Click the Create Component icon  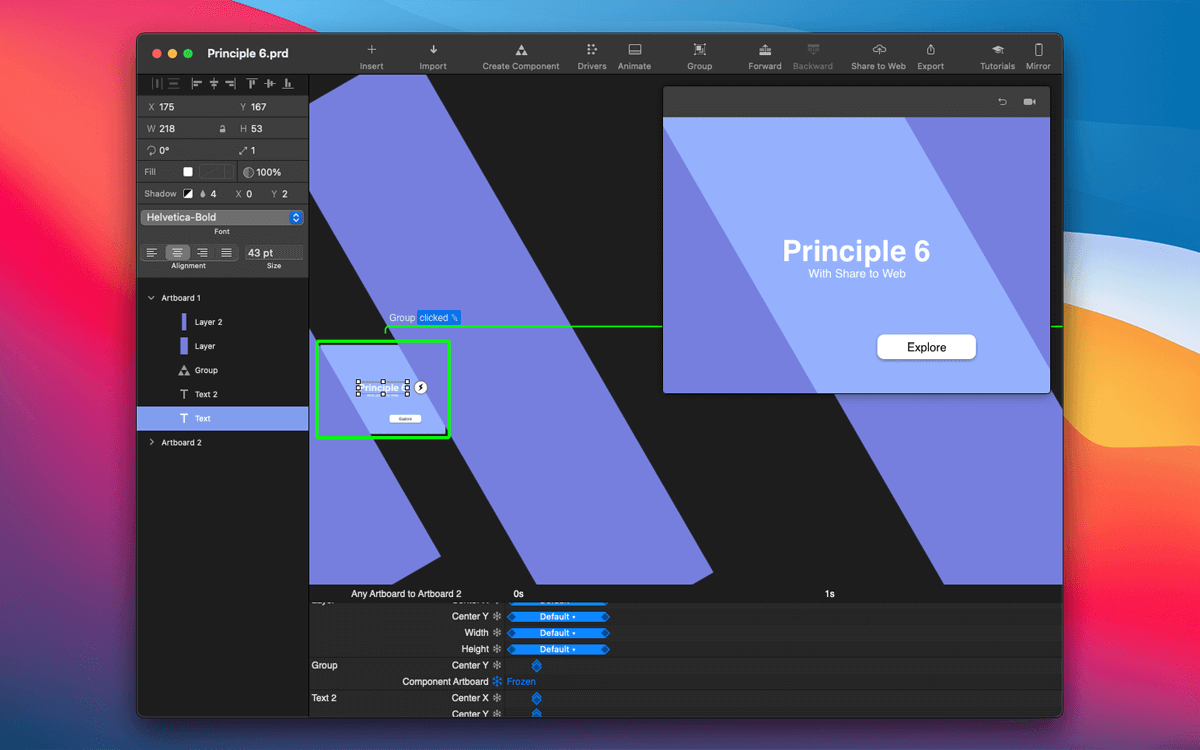[521, 50]
